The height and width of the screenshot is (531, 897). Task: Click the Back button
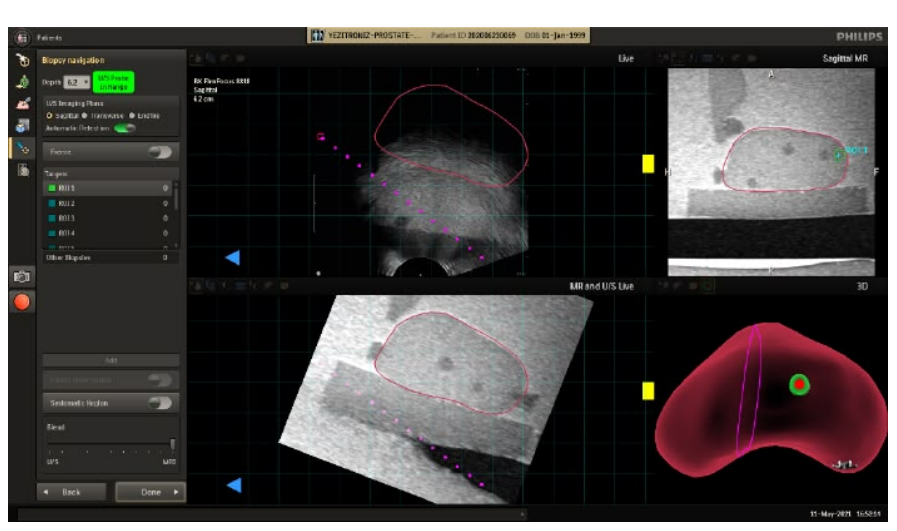pos(72,492)
